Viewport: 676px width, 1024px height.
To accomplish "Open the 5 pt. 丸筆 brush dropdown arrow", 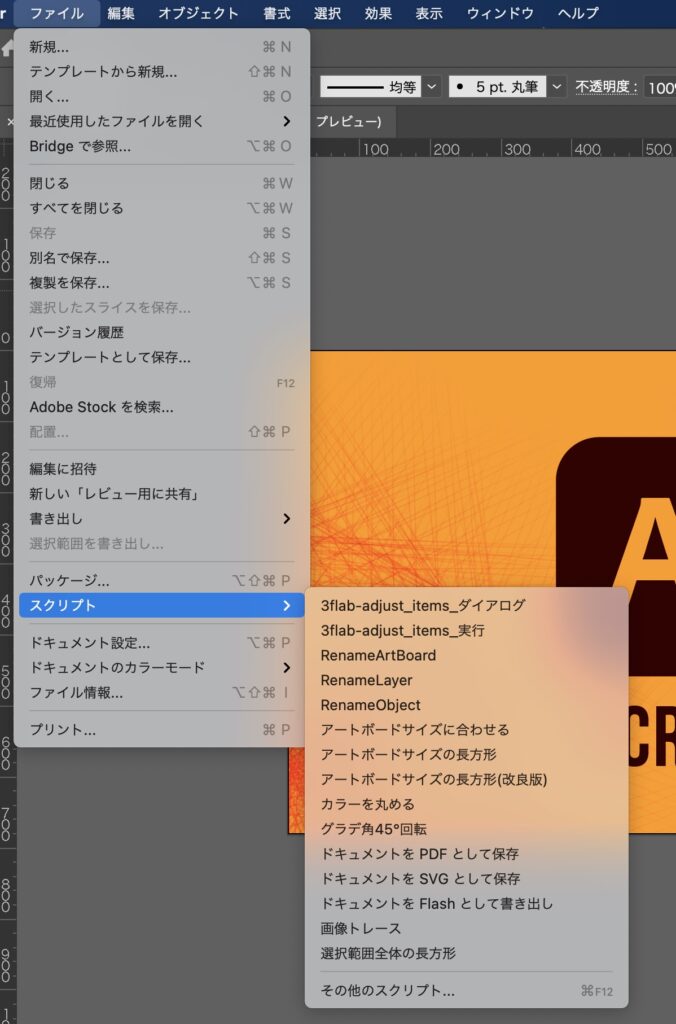I will click(557, 87).
